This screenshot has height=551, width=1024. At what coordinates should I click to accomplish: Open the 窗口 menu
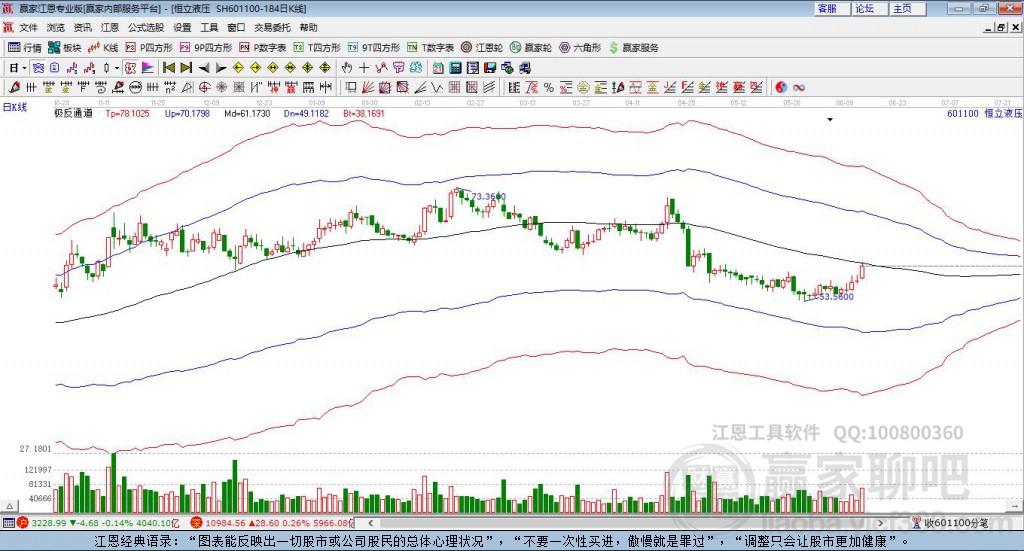click(x=236, y=27)
